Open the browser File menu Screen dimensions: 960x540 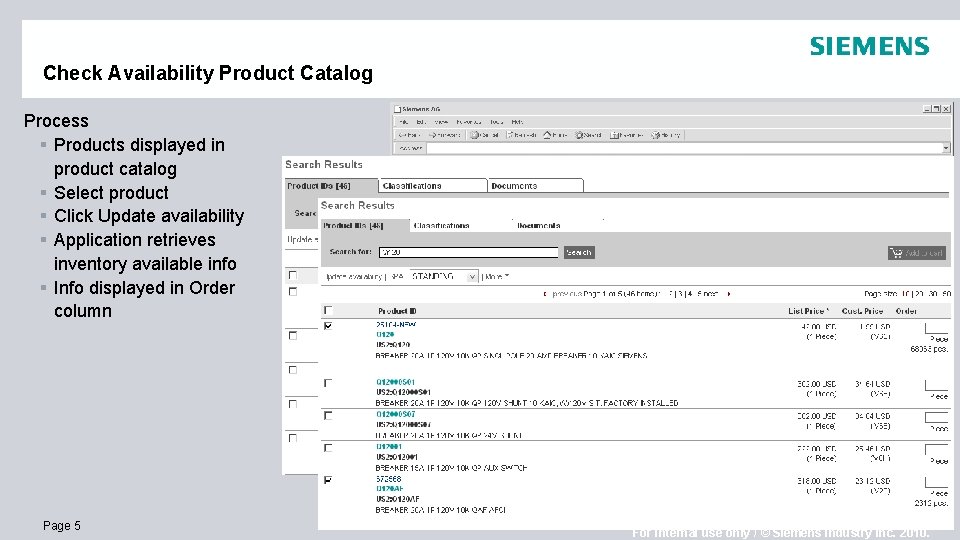pyautogui.click(x=403, y=122)
